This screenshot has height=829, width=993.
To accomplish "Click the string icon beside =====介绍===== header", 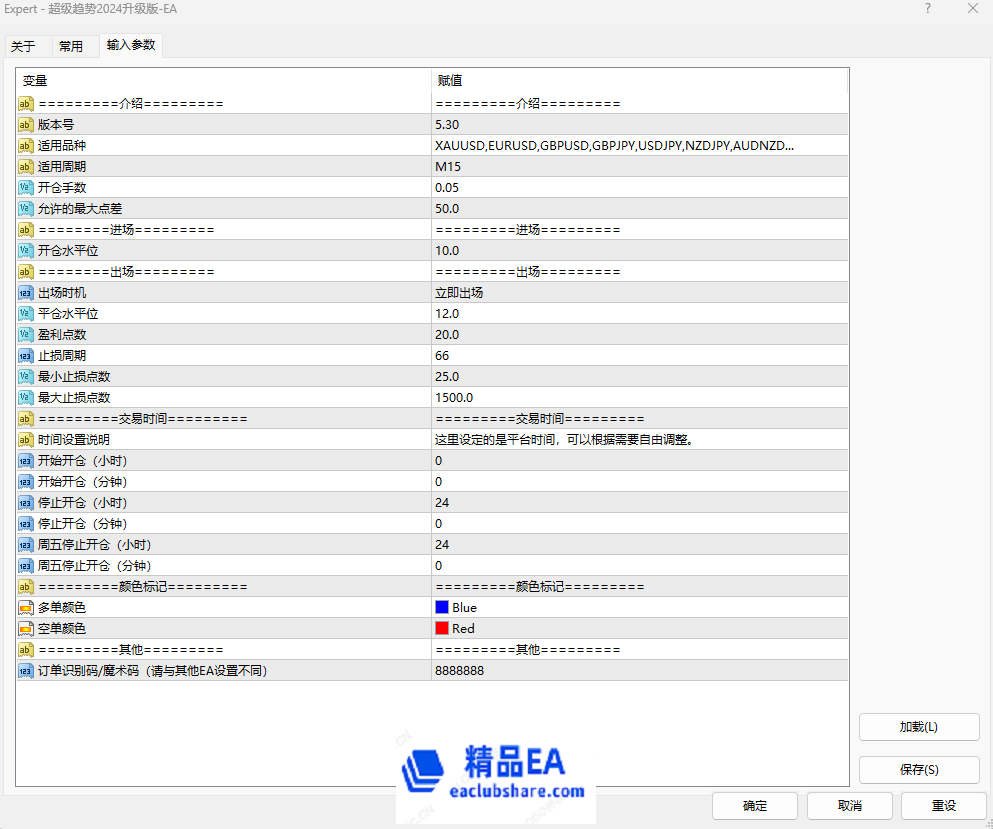I will [25, 104].
